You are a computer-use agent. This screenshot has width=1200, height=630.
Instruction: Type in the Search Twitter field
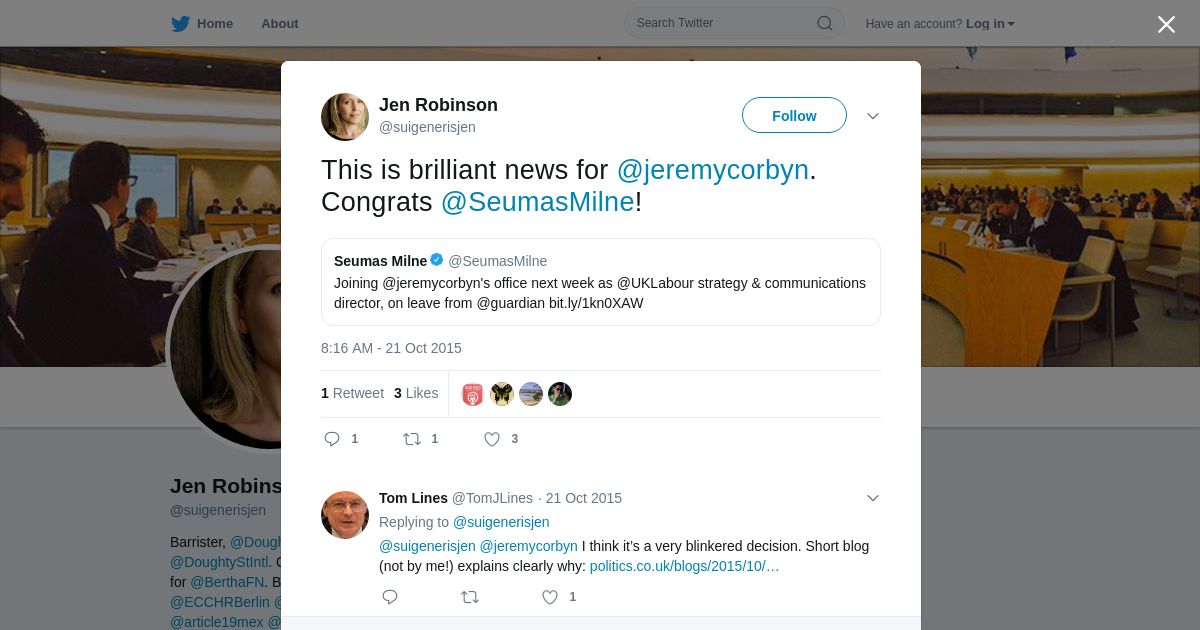click(720, 23)
